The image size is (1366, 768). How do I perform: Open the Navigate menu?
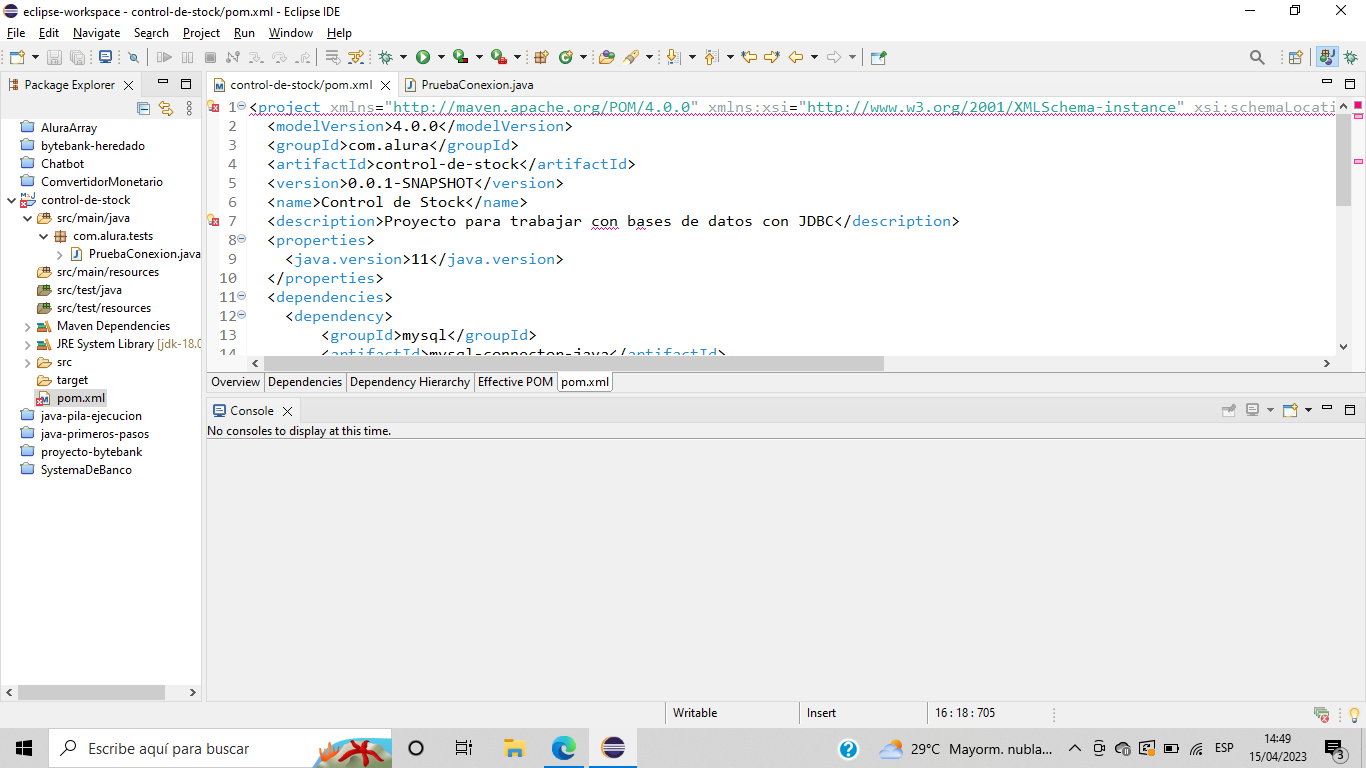pos(96,33)
